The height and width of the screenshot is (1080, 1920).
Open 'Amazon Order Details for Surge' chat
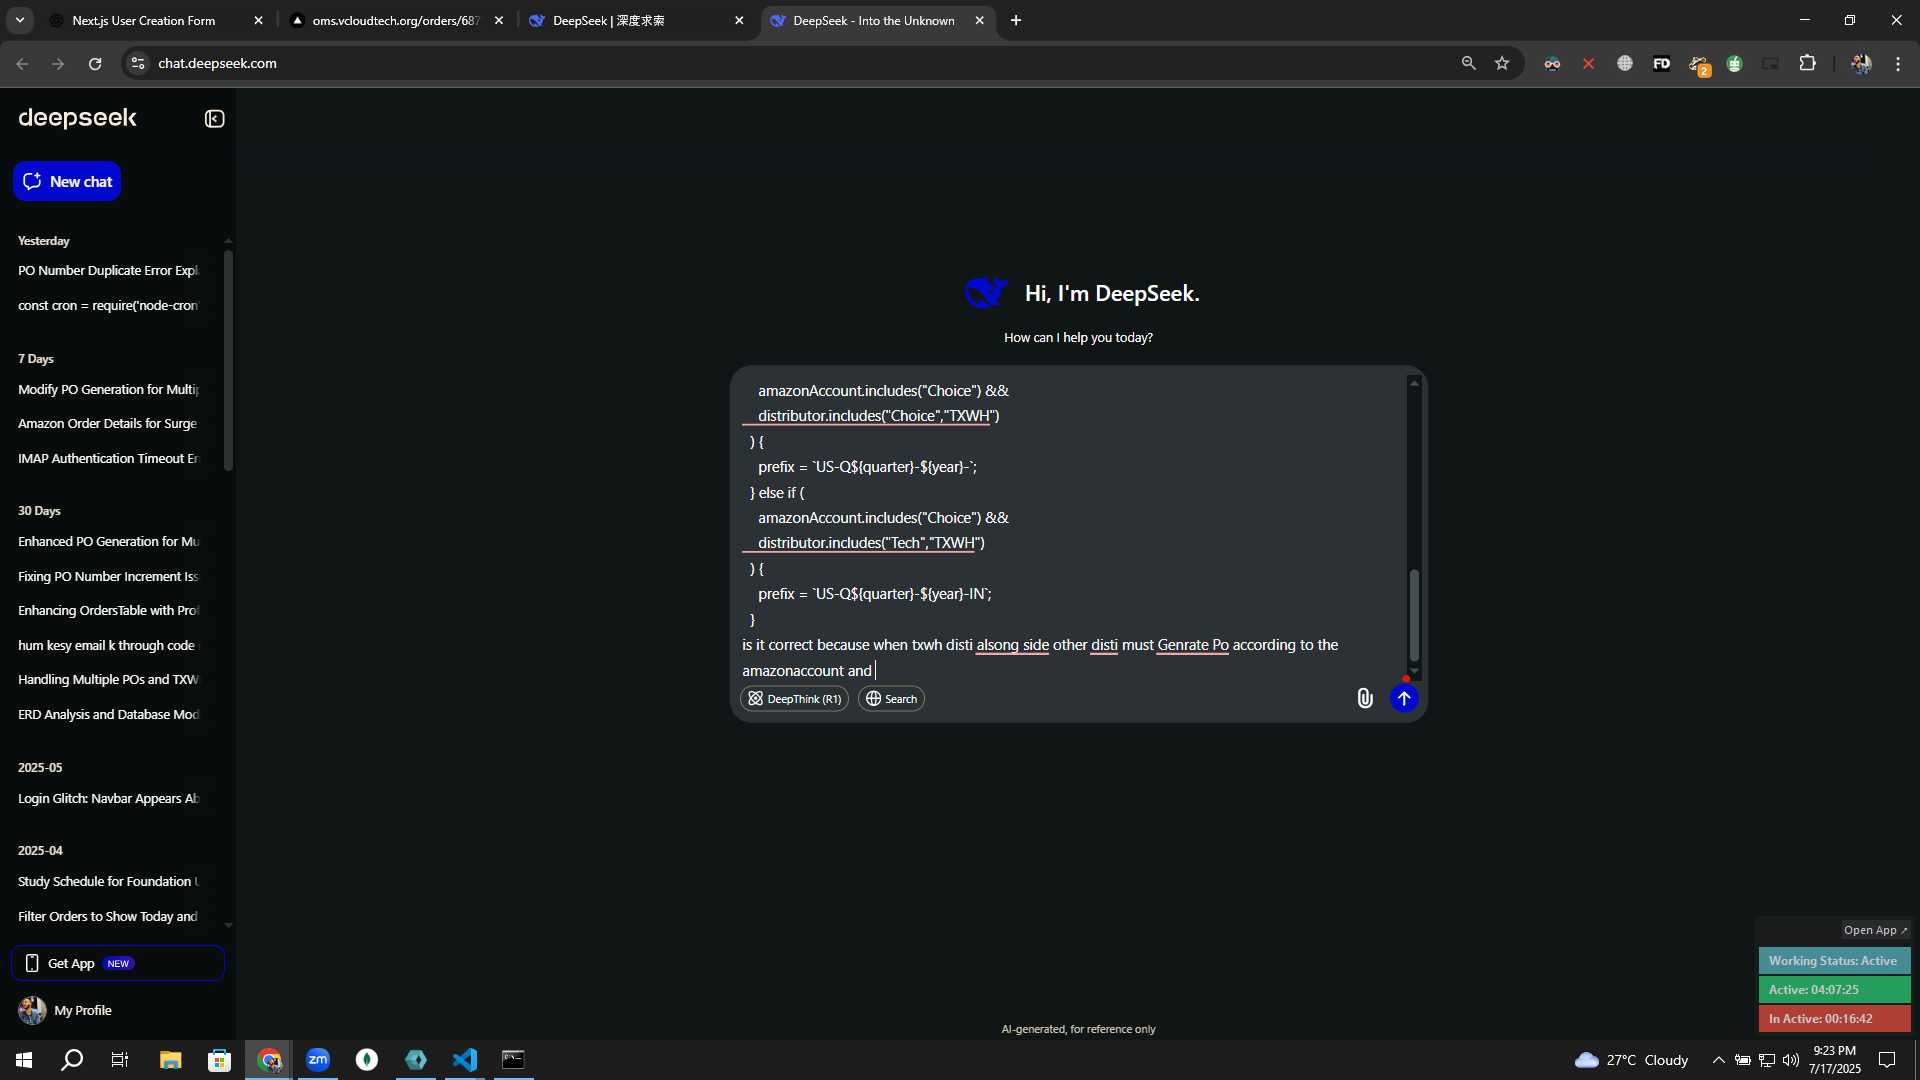108,423
